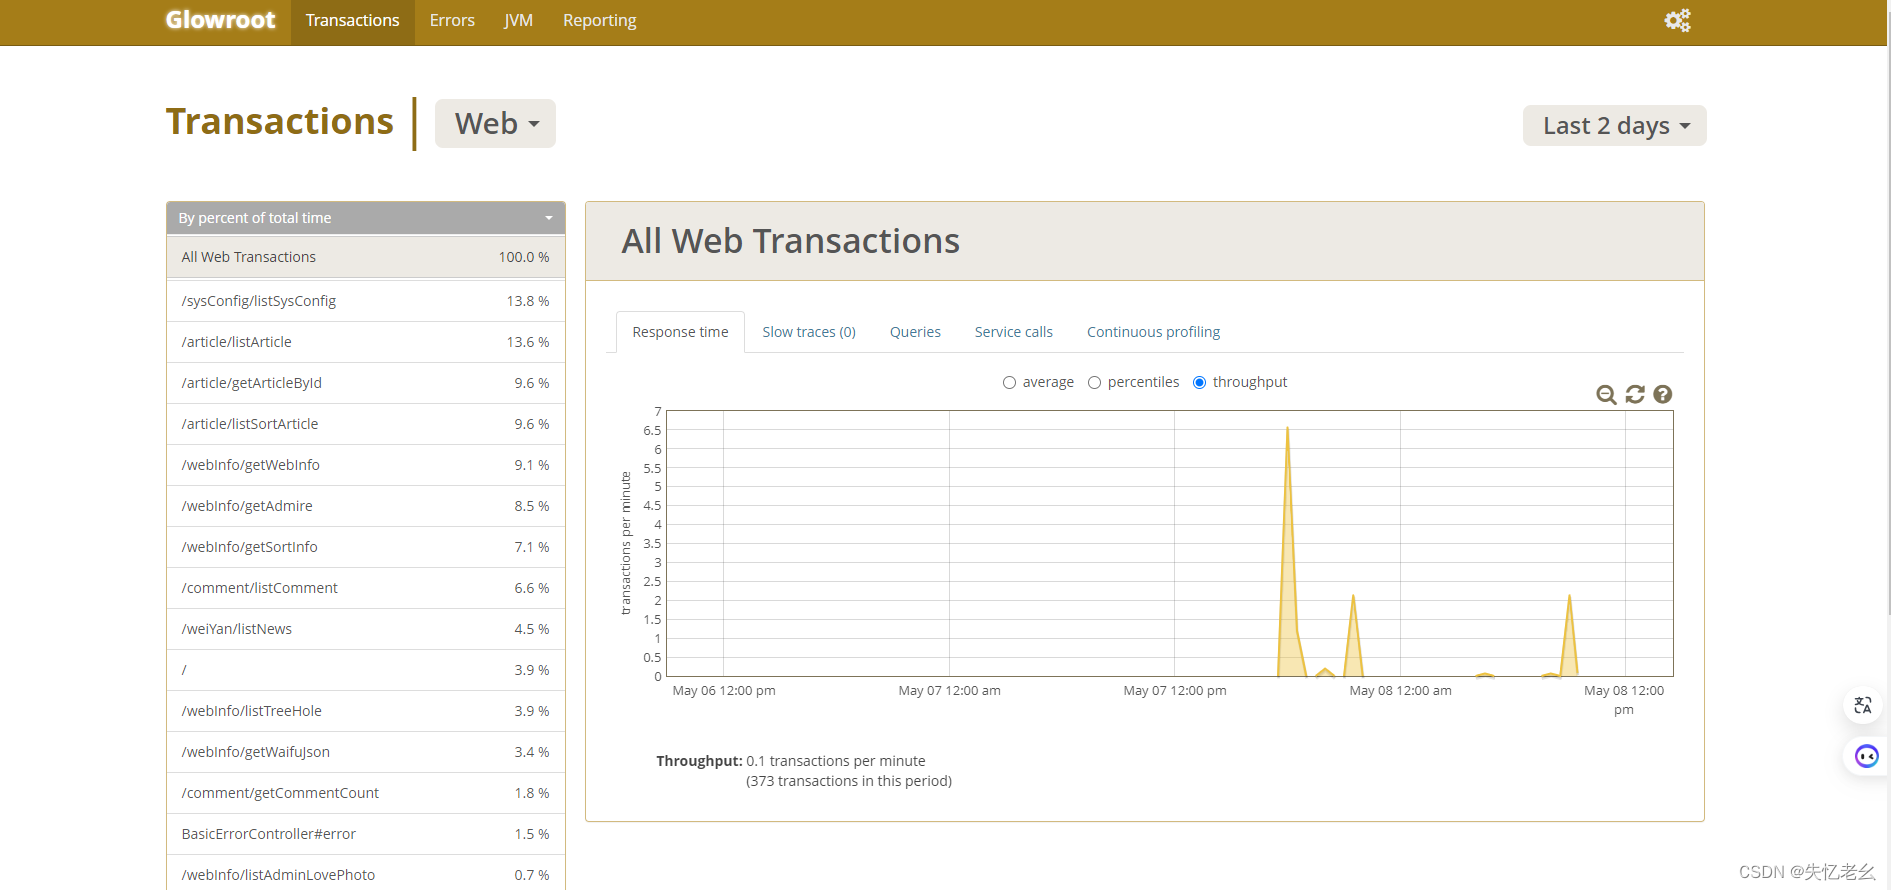Click the May 08 12:00 am axis label

[1400, 691]
